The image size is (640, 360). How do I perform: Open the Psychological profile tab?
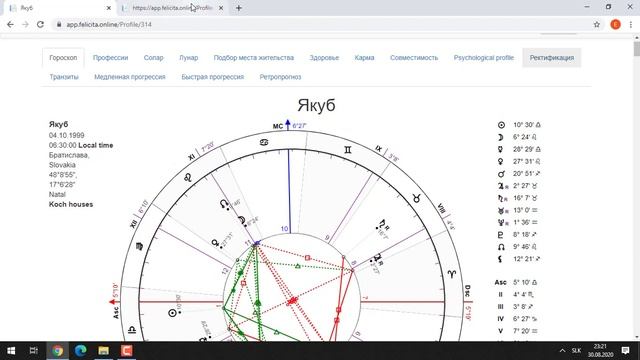(x=484, y=58)
